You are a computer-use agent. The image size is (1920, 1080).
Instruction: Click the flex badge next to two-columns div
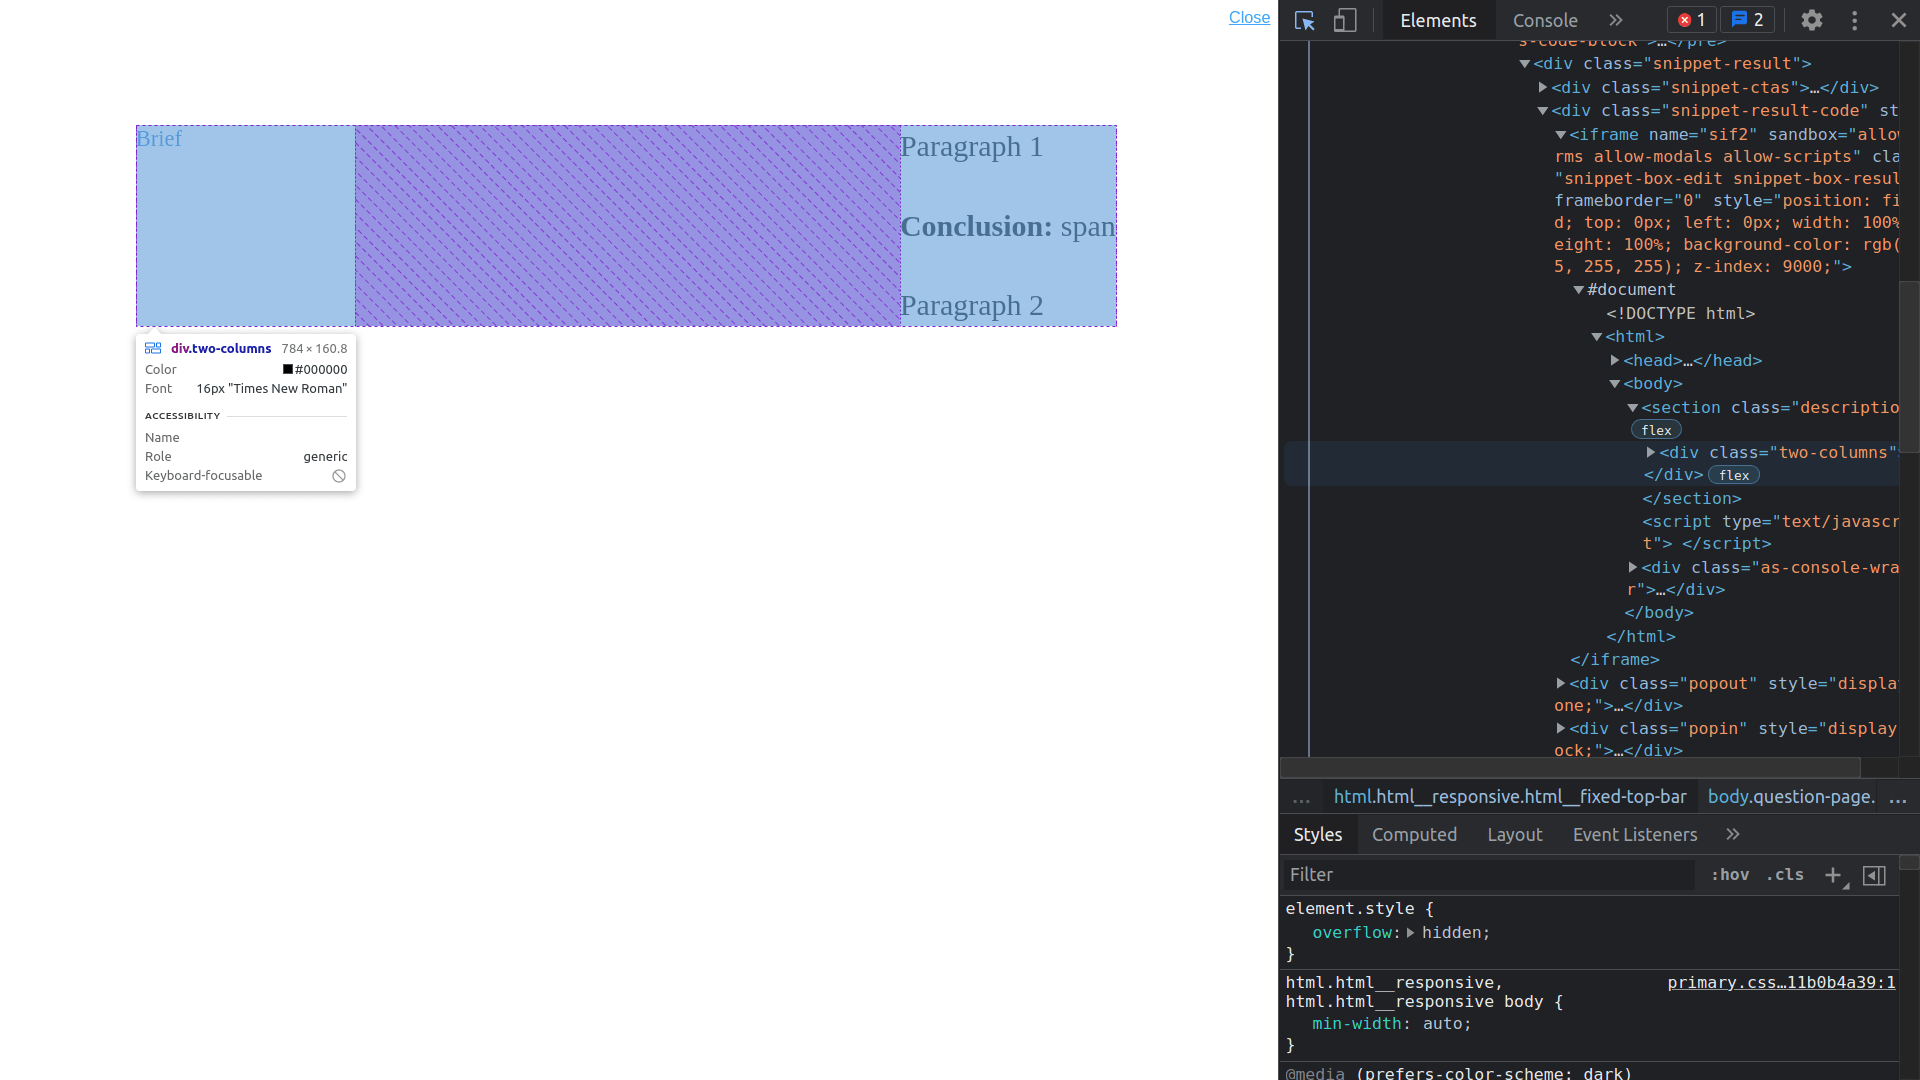(1734, 476)
